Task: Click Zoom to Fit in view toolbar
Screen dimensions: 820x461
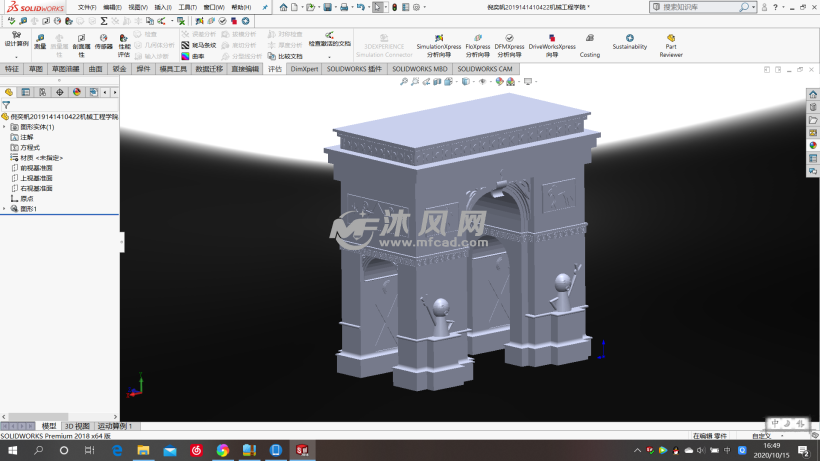Action: [404, 82]
